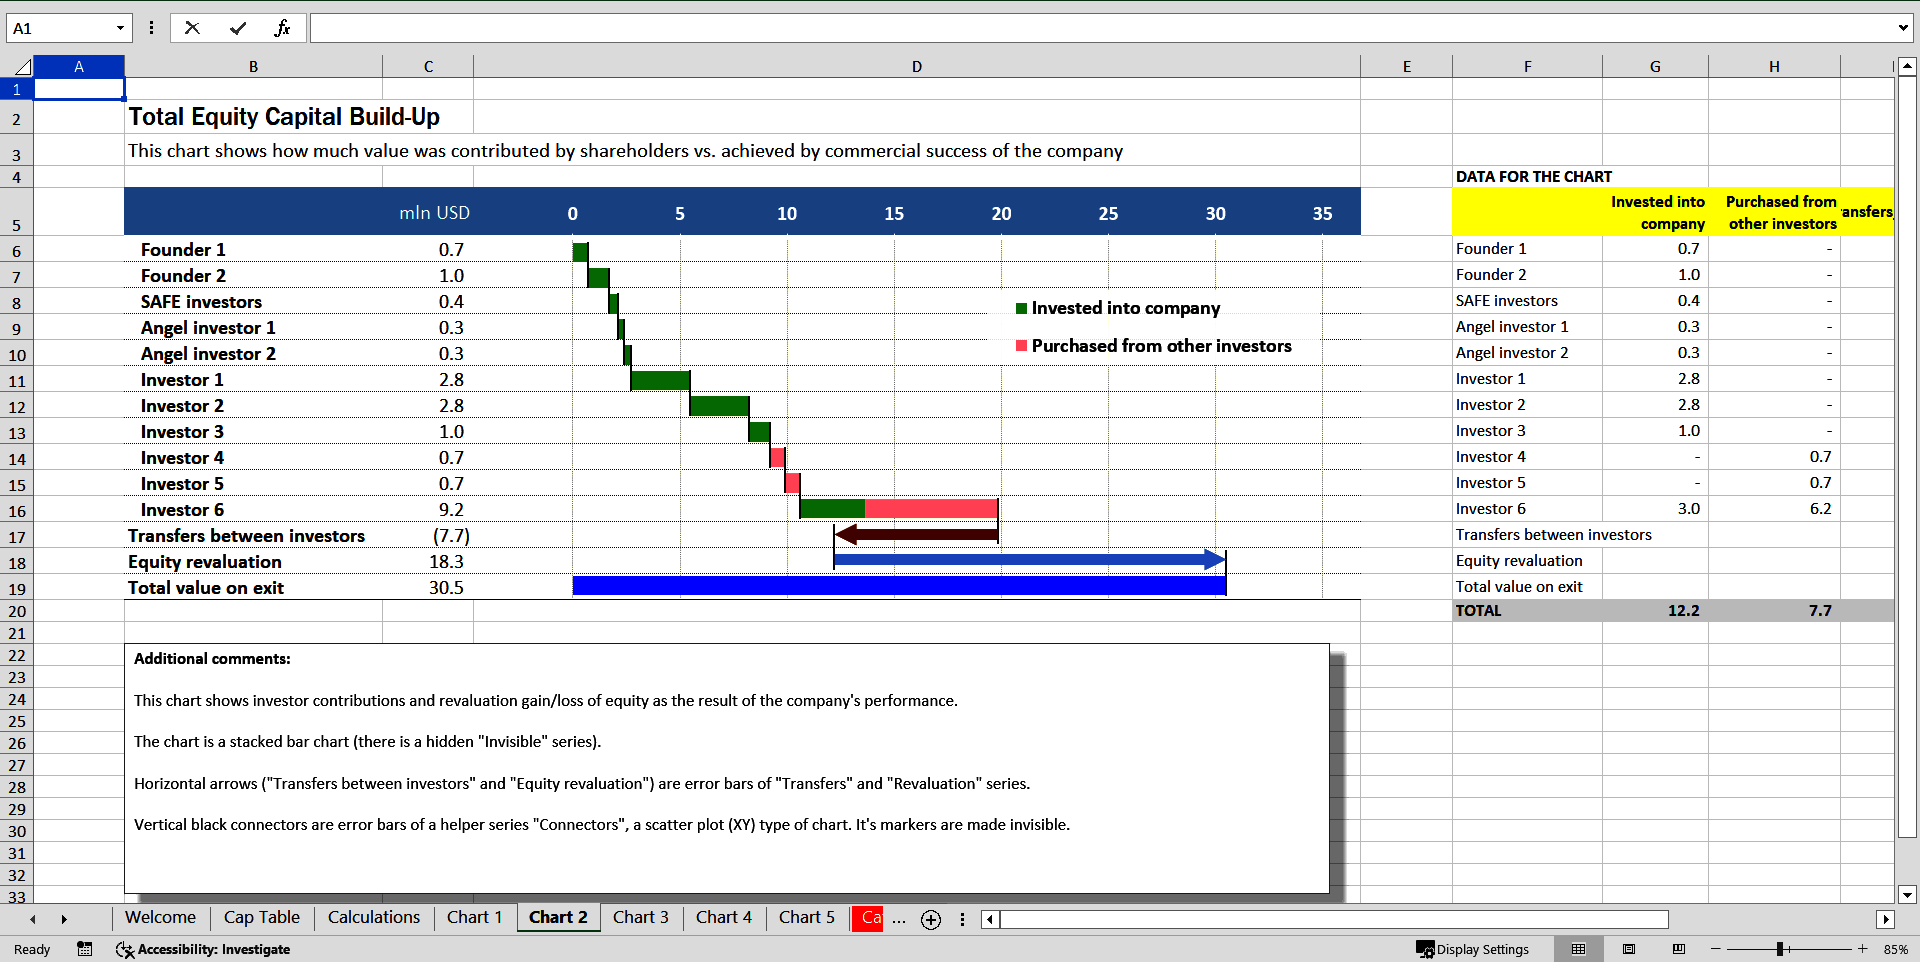The height and width of the screenshot is (962, 1920).
Task: Click vertical scrollbar up arrow
Action: (1907, 67)
